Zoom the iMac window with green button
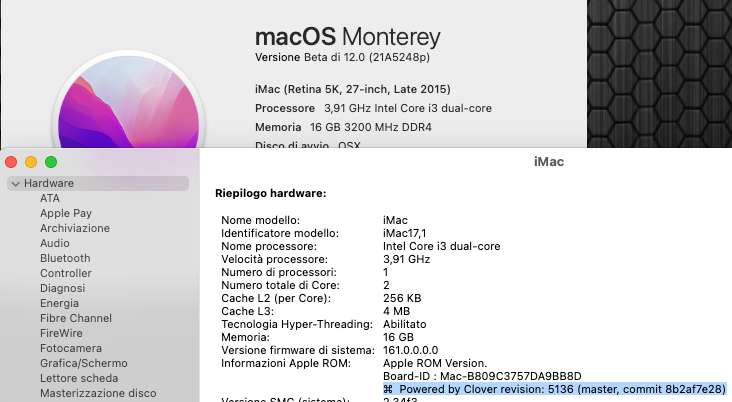The width and height of the screenshot is (732, 402). [51, 162]
